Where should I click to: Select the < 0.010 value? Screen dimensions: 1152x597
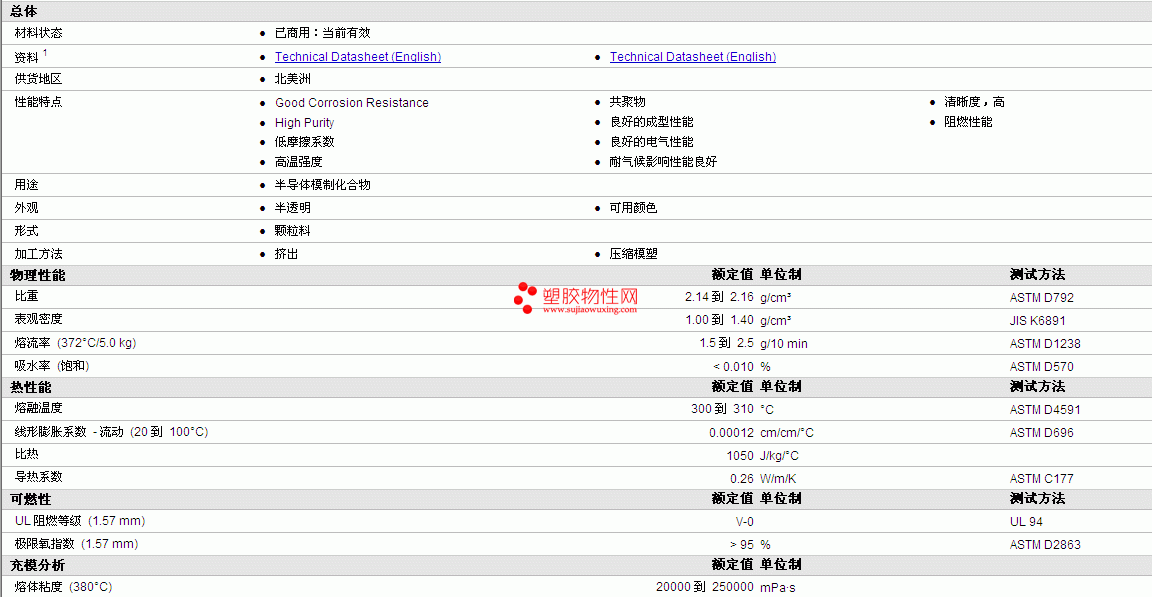(x=733, y=366)
